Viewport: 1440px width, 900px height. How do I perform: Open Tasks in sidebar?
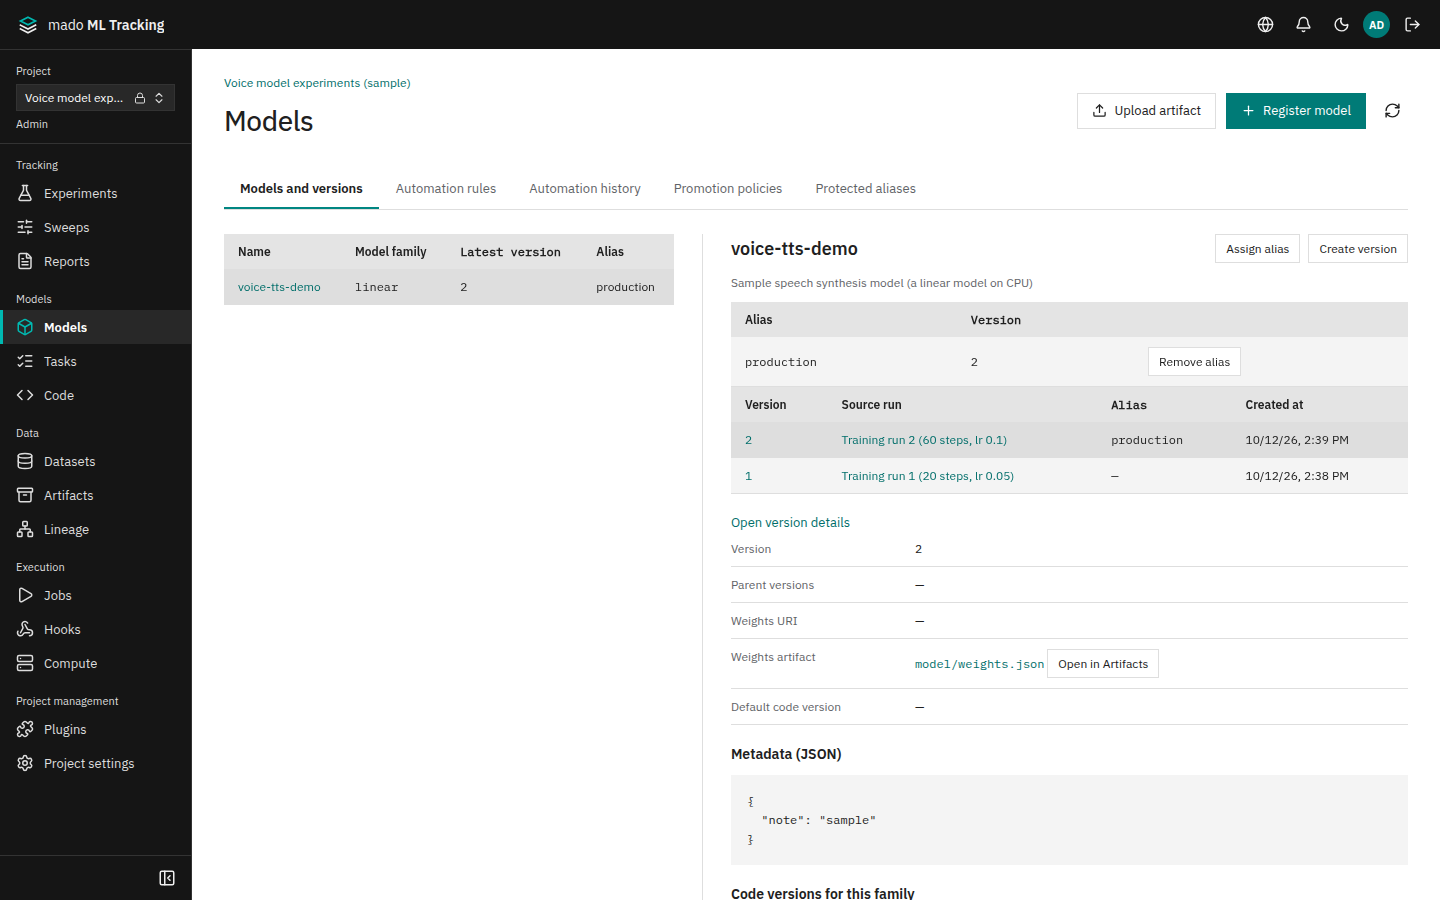coord(96,362)
